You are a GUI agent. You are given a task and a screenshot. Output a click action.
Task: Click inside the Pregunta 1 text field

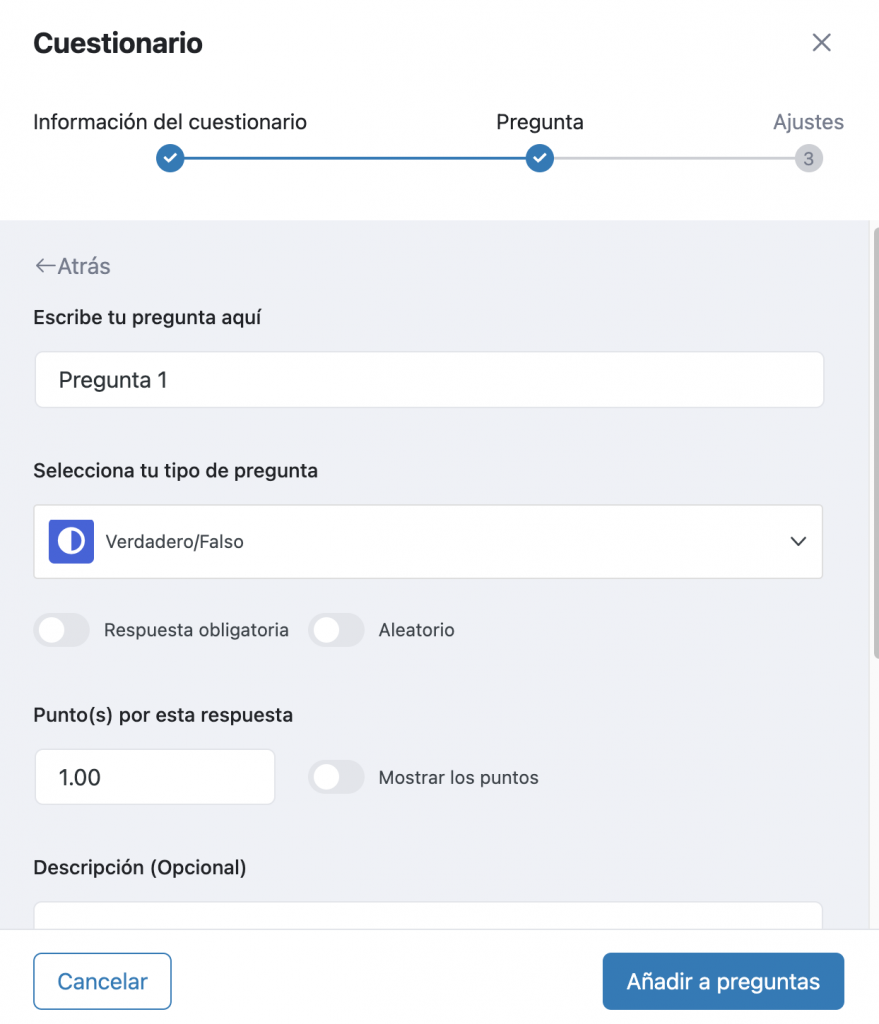tap(428, 379)
